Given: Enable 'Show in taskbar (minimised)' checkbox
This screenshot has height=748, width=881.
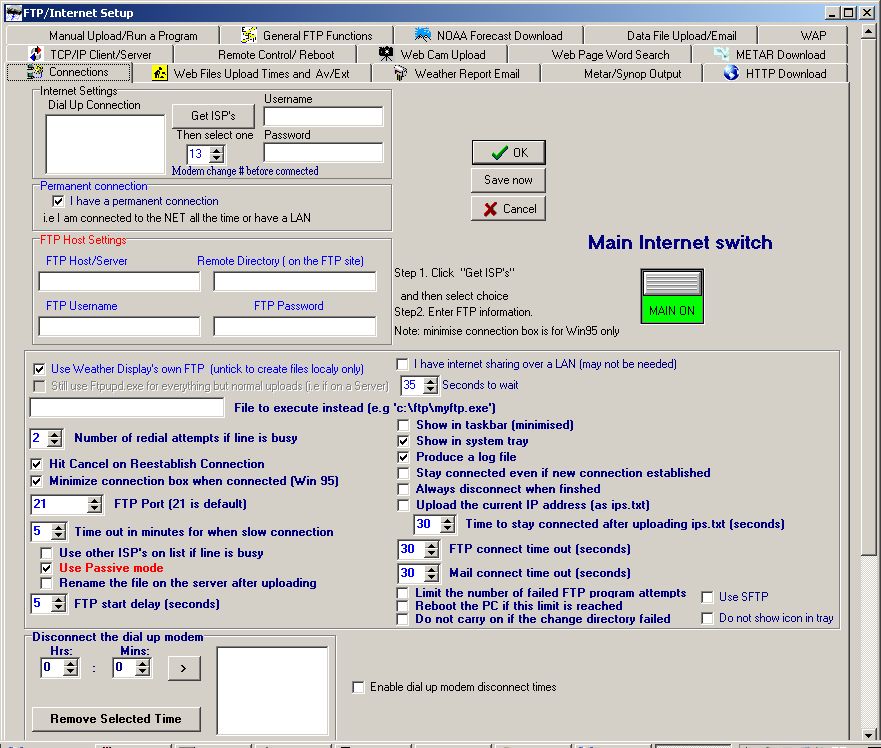Looking at the screenshot, I should [403, 425].
